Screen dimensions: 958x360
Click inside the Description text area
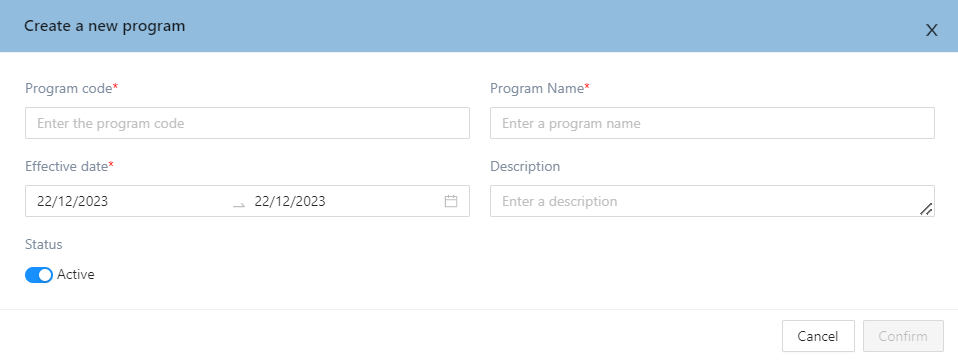[x=712, y=201]
